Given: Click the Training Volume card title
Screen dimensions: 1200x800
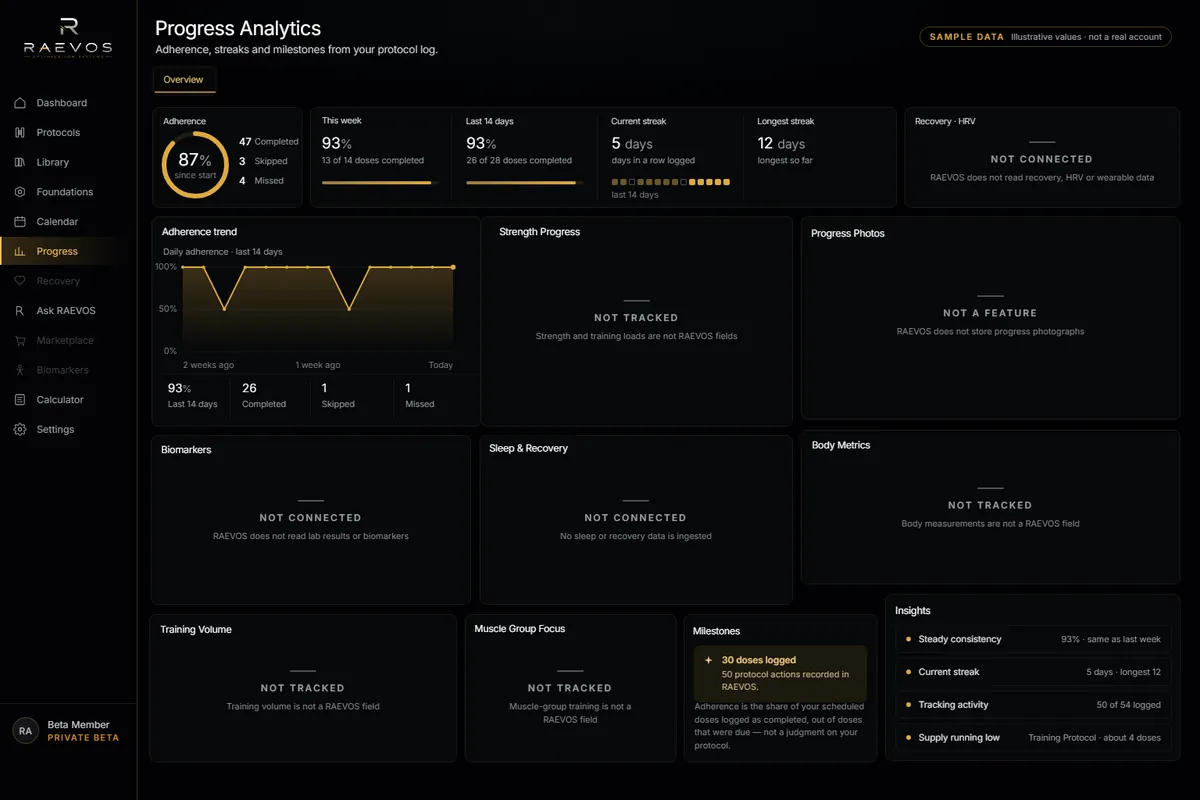Looking at the screenshot, I should [196, 630].
